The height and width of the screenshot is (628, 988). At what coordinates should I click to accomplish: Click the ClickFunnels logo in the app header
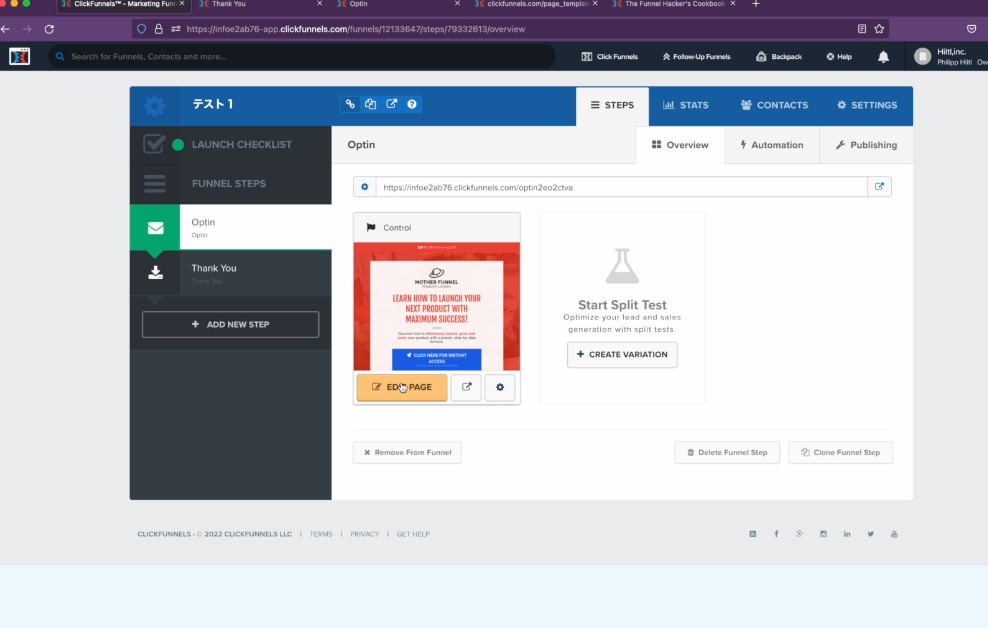point(20,57)
